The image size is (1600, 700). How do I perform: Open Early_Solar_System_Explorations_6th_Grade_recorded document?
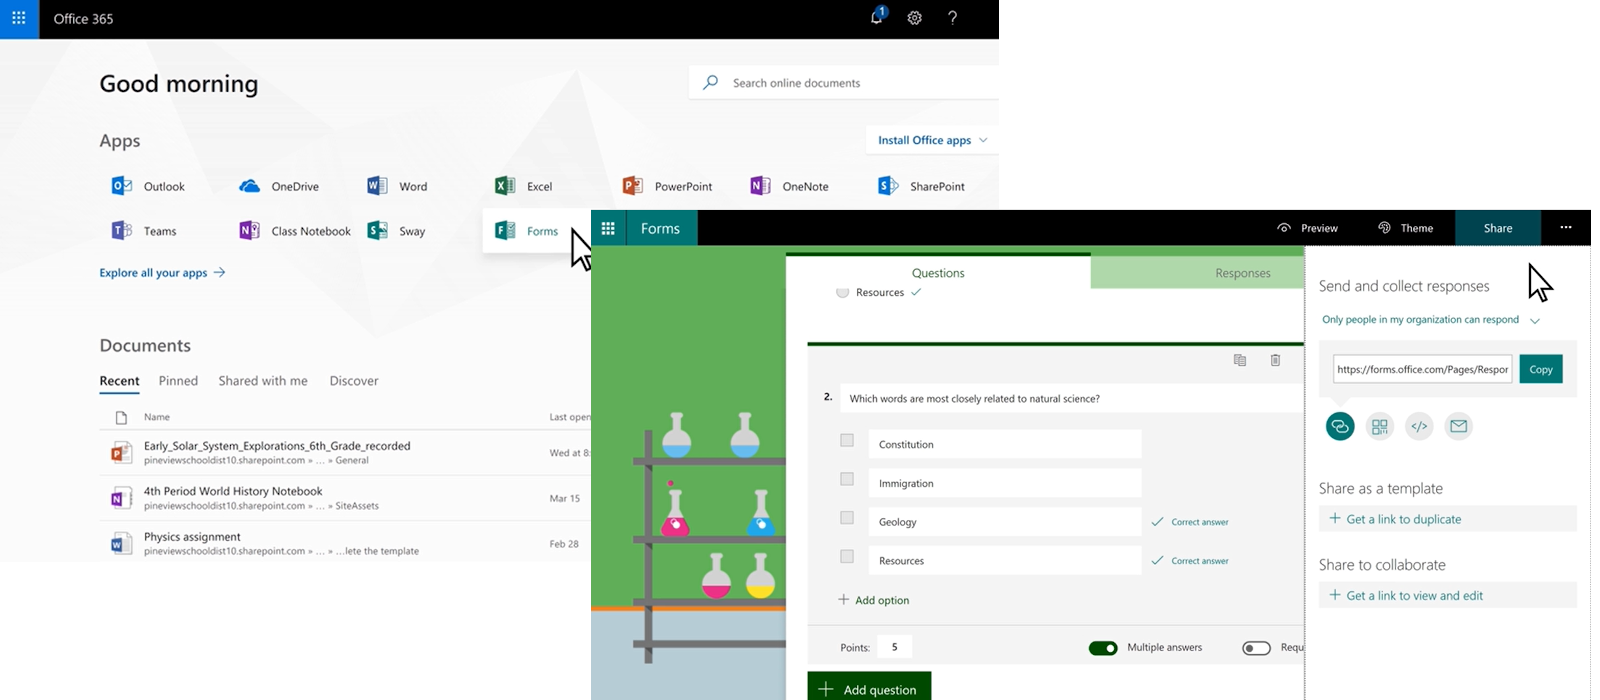(277, 446)
